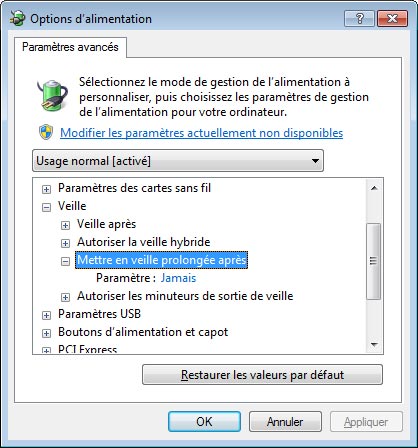This screenshot has width=418, height=448.
Task: Open the Usage normal power plan dropdown
Action: point(178,161)
